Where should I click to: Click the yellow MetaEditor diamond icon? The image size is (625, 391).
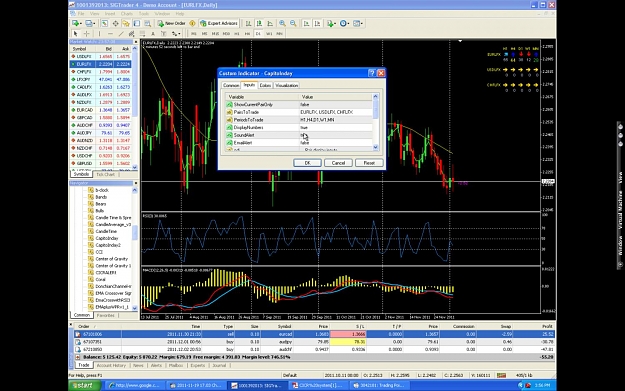coord(192,24)
